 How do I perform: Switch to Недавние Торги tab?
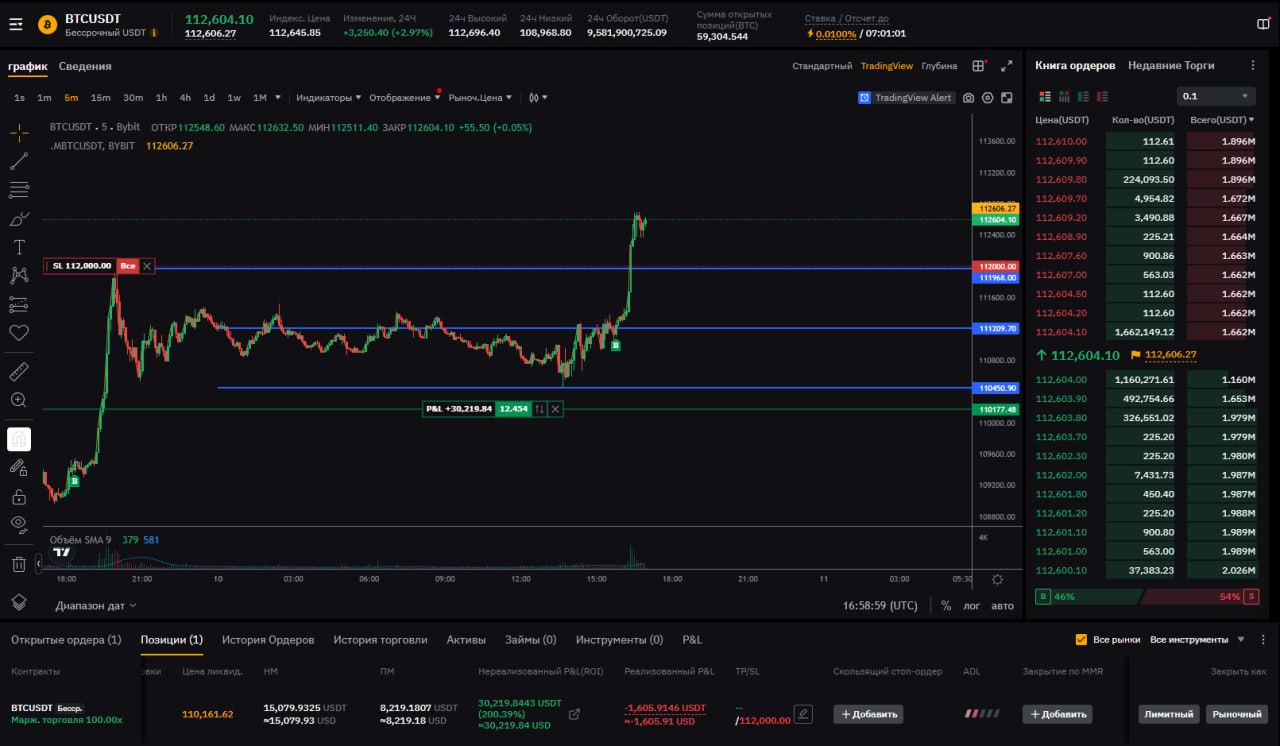(x=1171, y=65)
